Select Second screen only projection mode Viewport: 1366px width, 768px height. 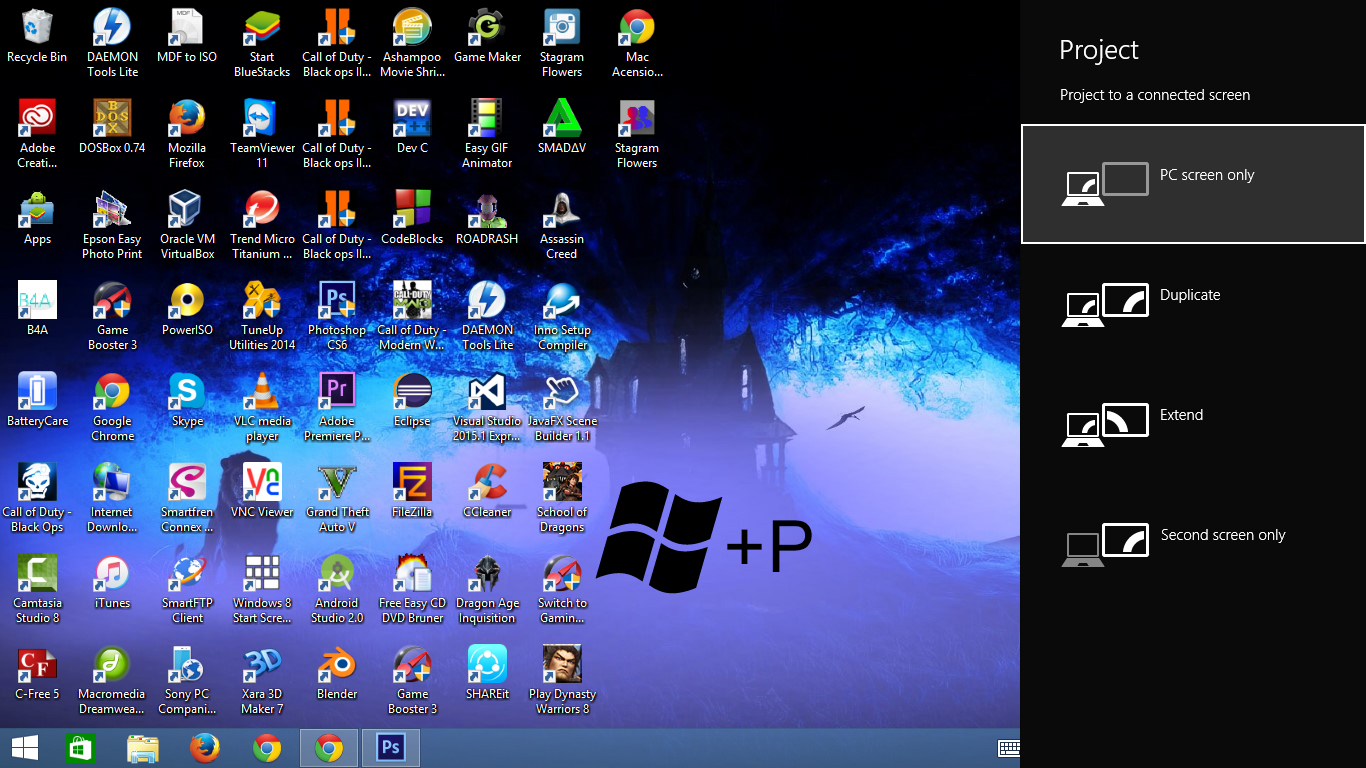point(1193,544)
